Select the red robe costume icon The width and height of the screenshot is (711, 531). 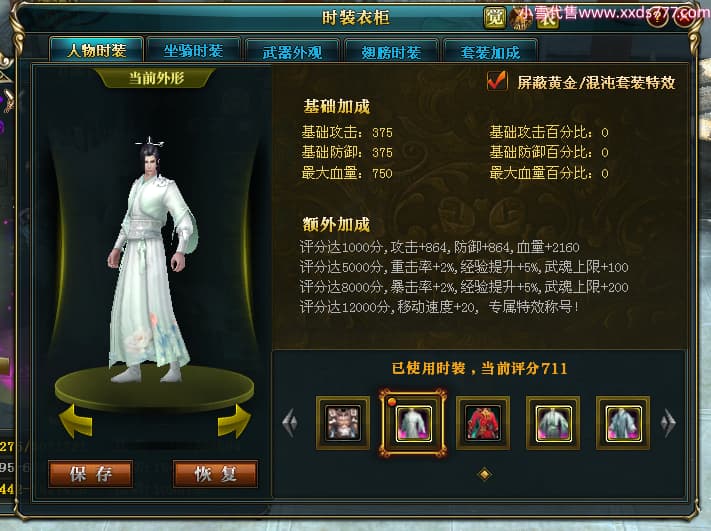(x=482, y=423)
